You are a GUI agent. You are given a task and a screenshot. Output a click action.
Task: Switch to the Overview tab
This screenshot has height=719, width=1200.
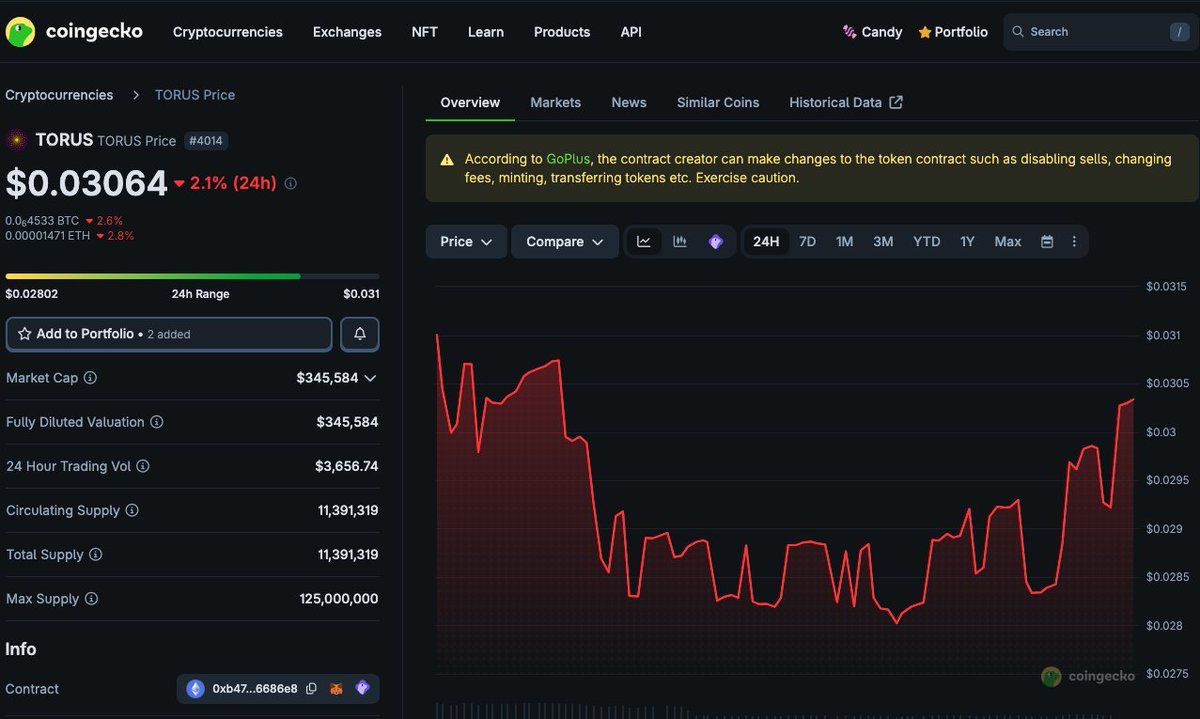[470, 102]
